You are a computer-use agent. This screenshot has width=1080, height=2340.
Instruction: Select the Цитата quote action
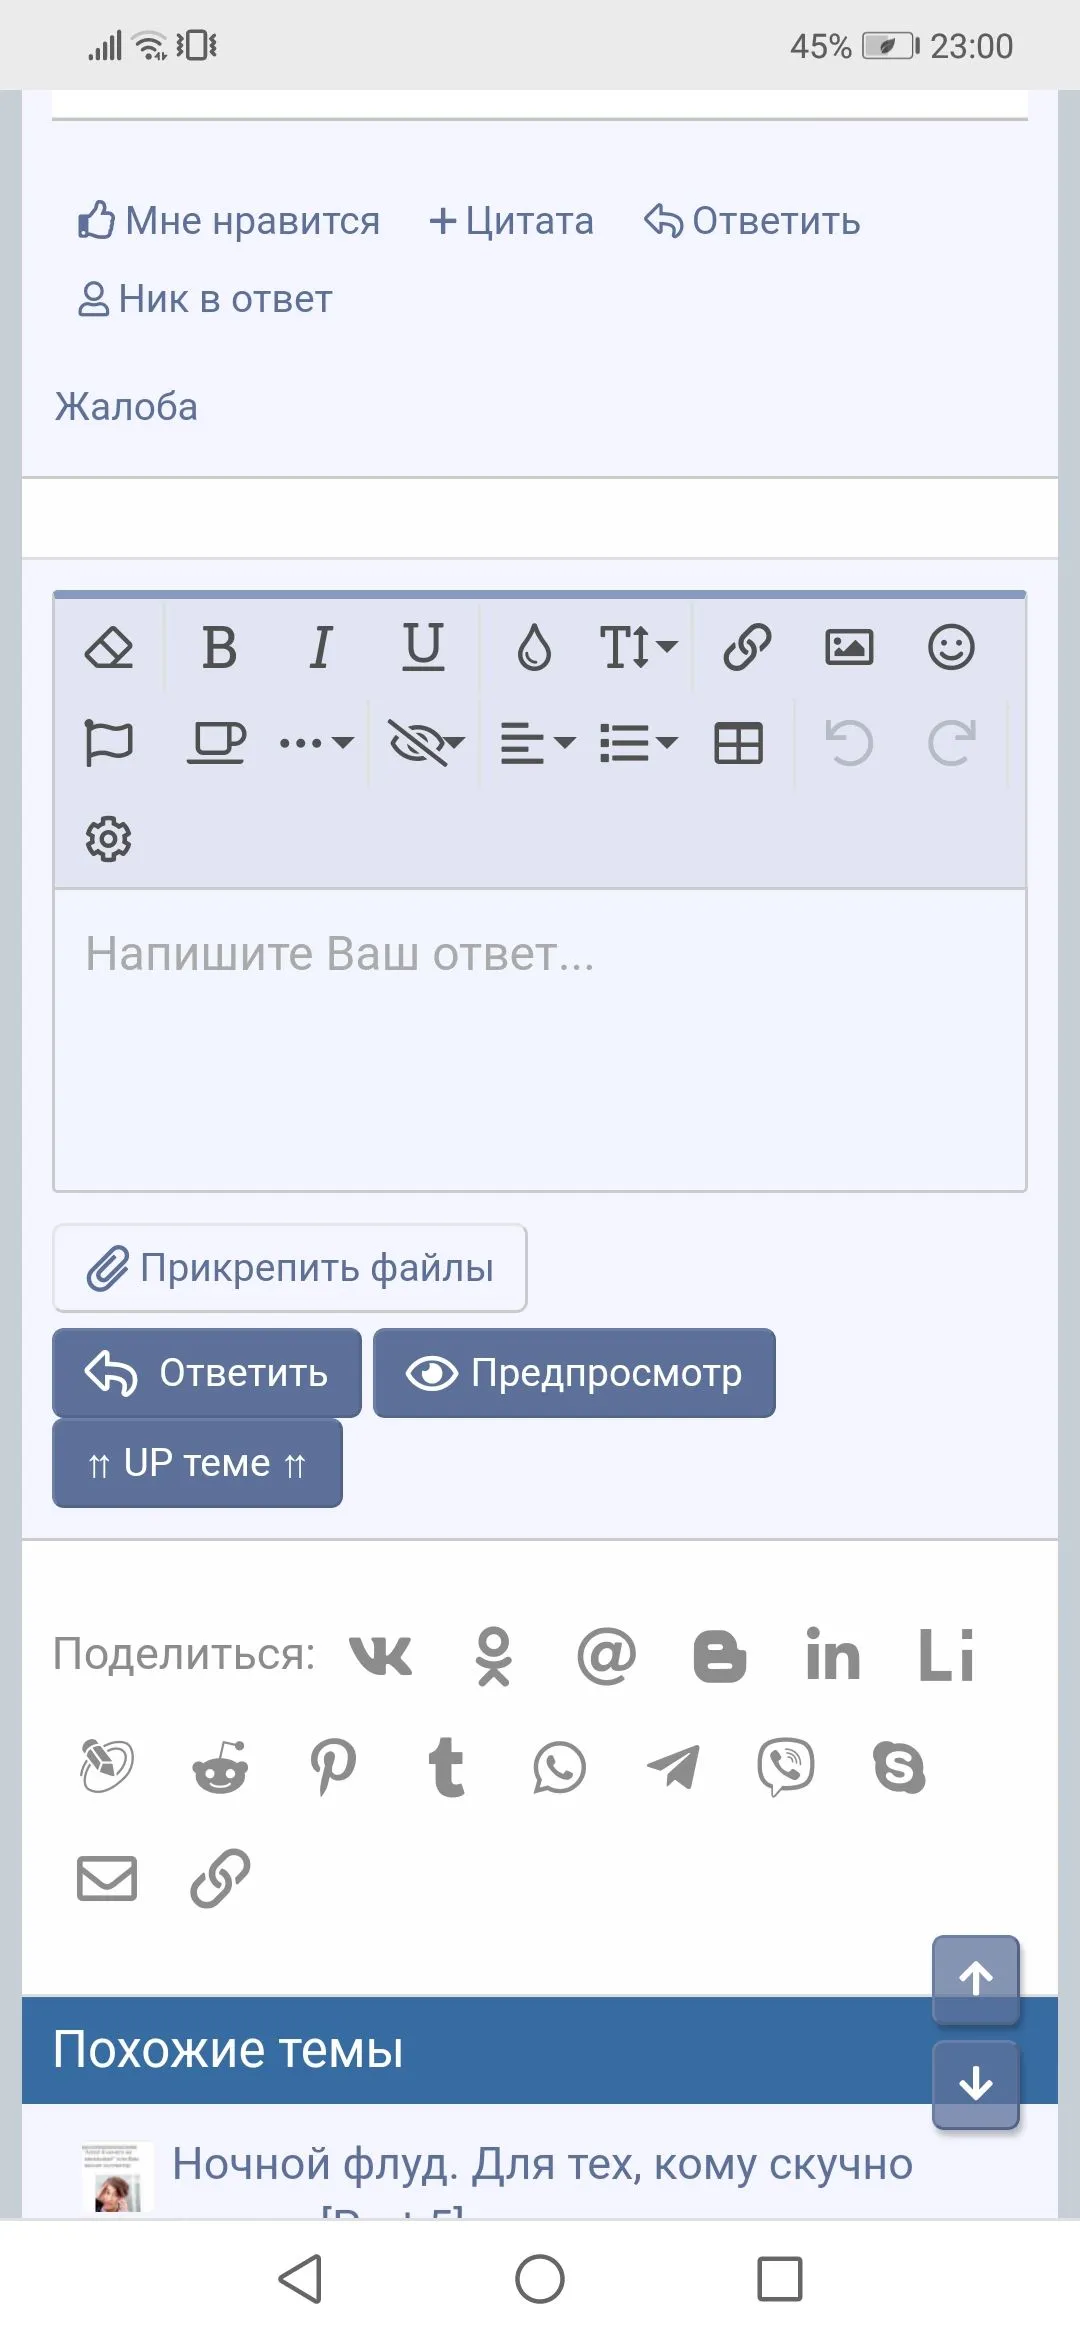point(511,221)
